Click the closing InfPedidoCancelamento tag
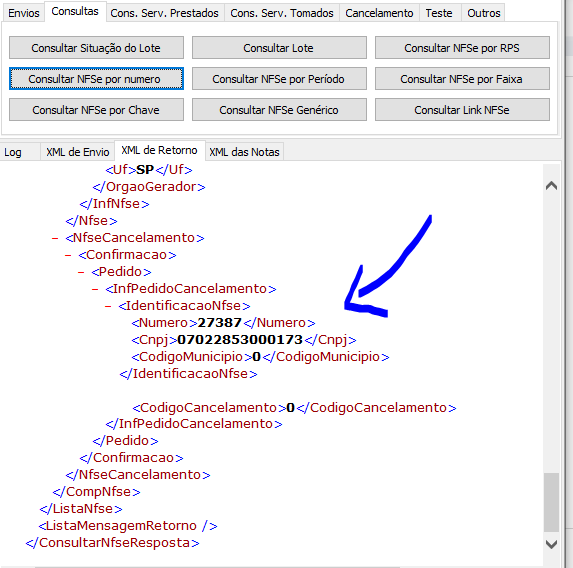The width and height of the screenshot is (573, 568). (x=194, y=424)
